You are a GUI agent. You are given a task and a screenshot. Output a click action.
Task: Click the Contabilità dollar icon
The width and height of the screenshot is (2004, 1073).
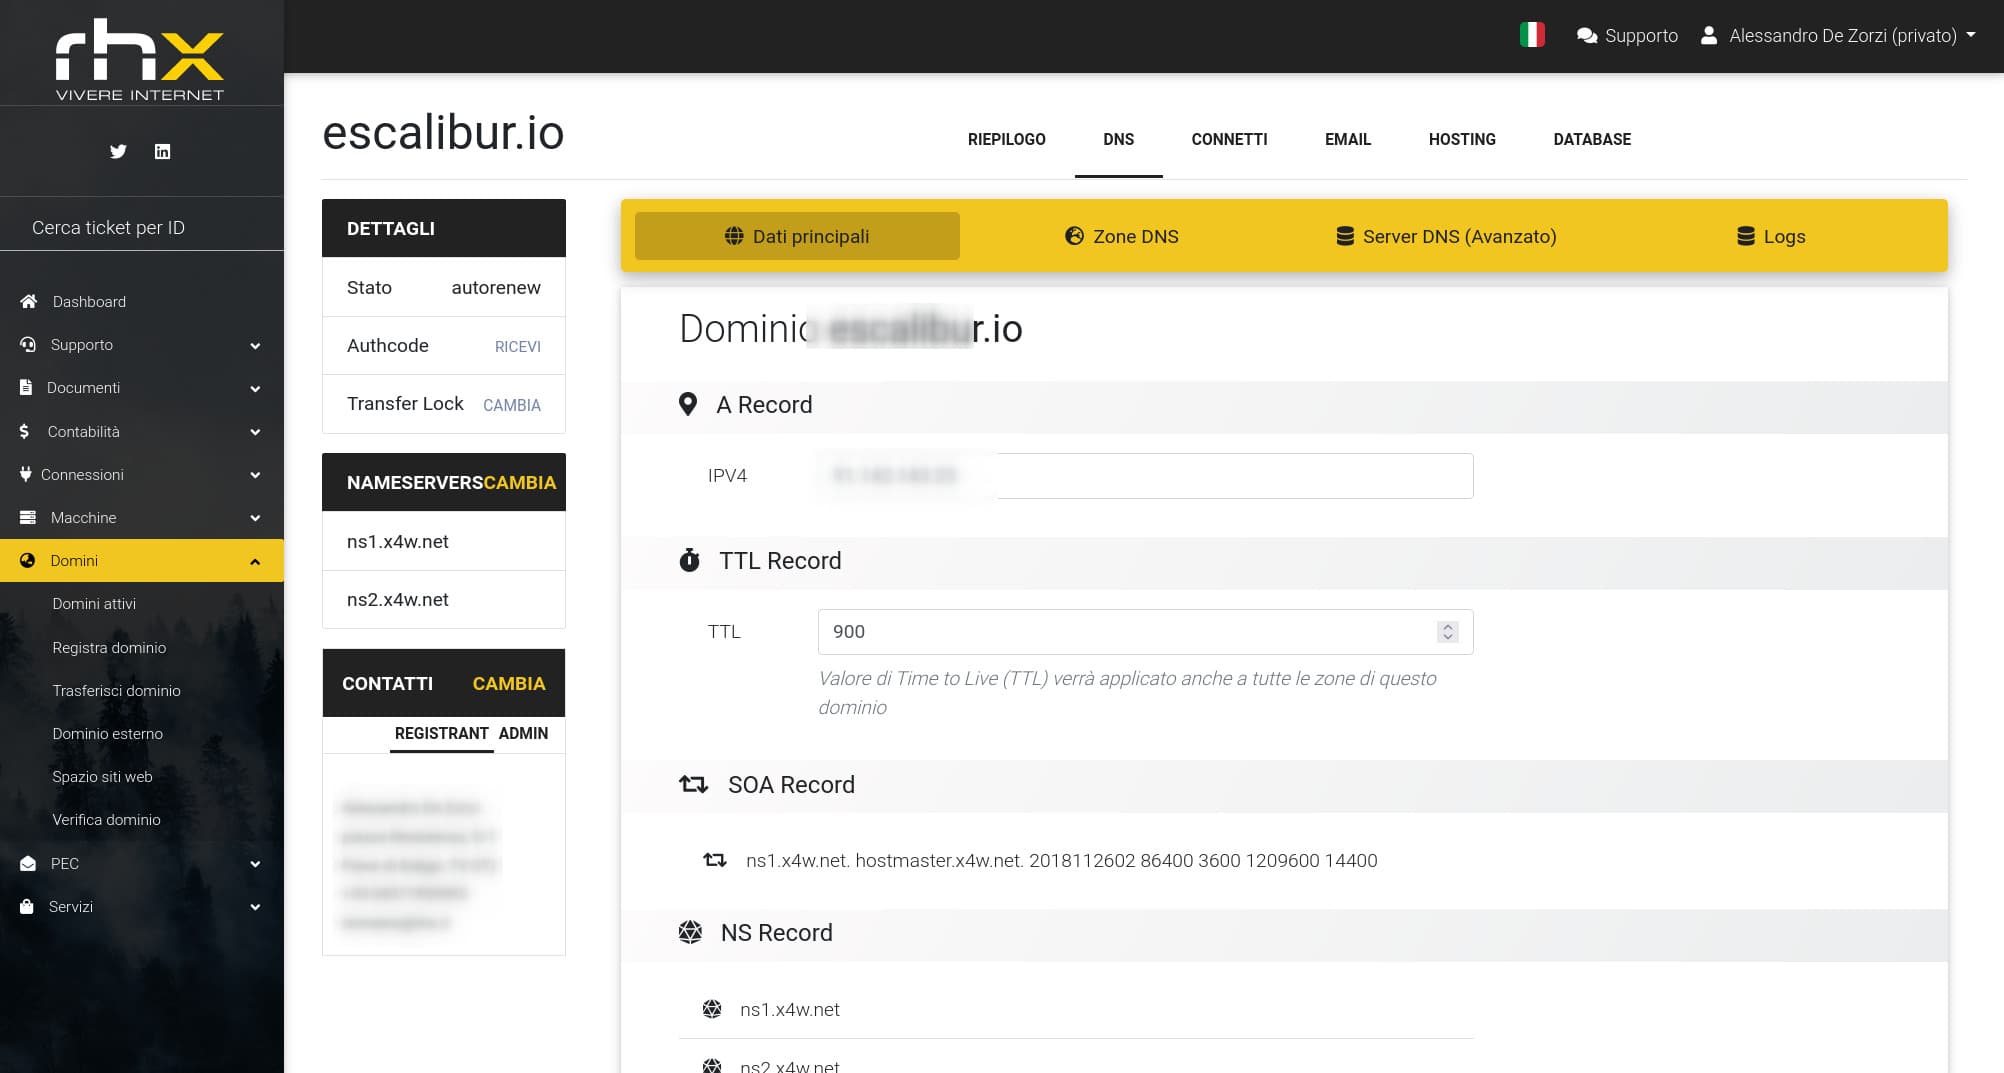24,431
